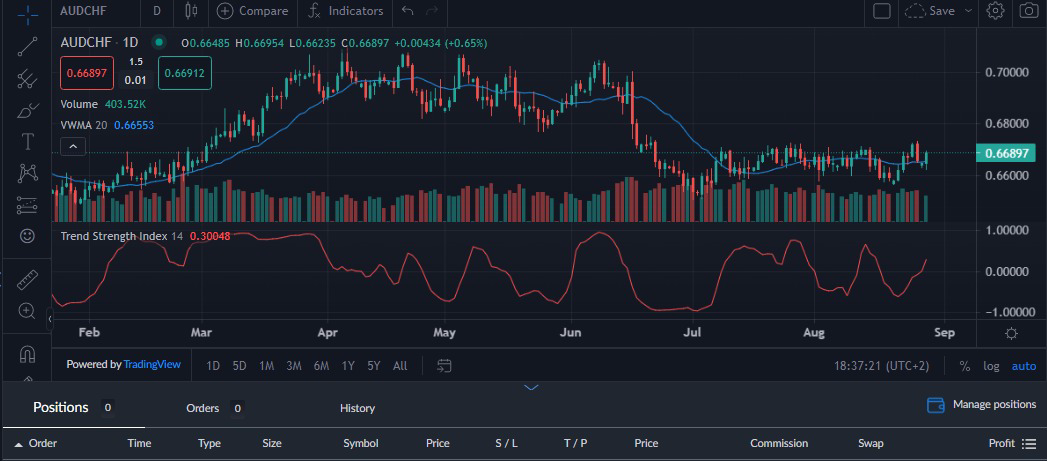The height and width of the screenshot is (461, 1047).
Task: Click the go to date icon
Action: pos(445,365)
